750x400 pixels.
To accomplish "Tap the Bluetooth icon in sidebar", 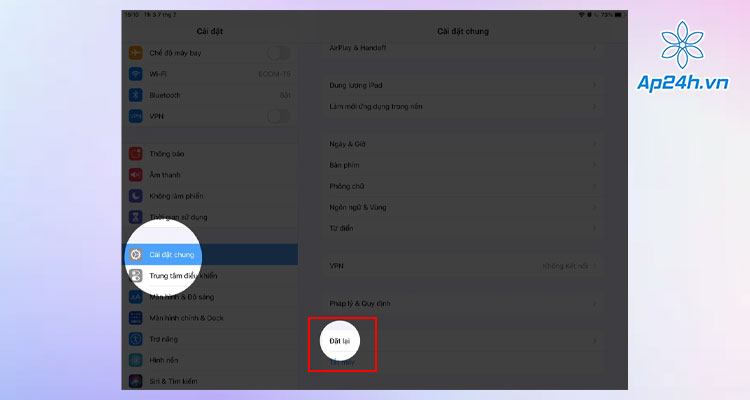I will [x=135, y=95].
